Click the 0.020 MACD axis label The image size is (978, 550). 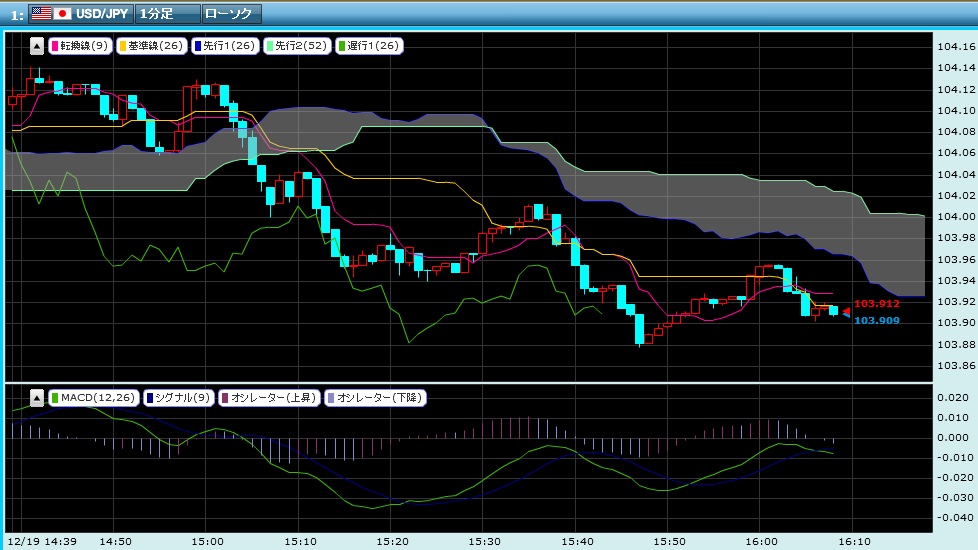(953, 398)
